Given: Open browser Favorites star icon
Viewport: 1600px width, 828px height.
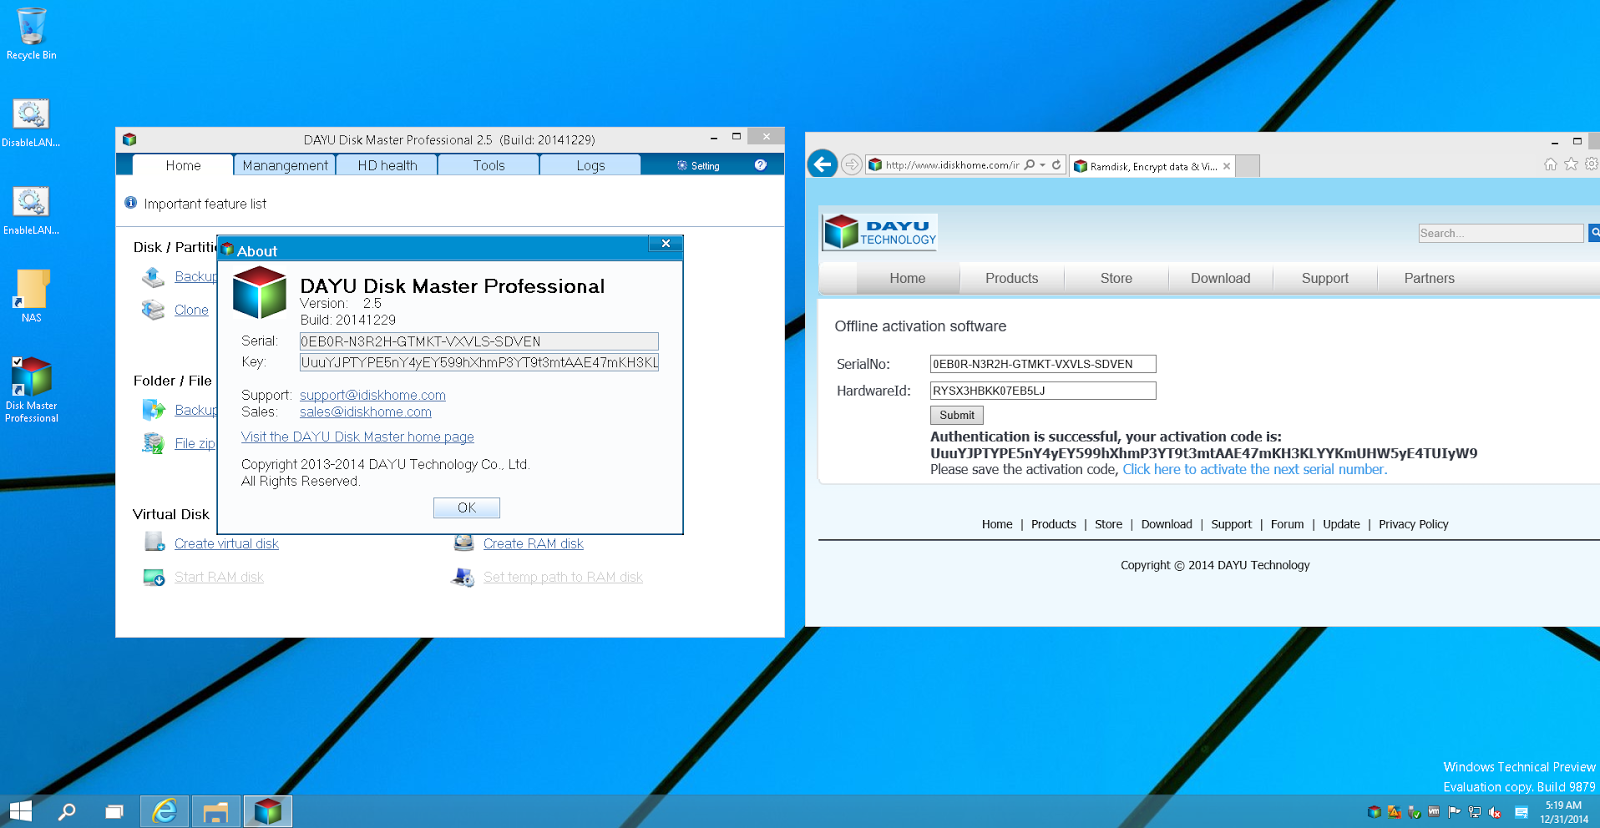Looking at the screenshot, I should pyautogui.click(x=1571, y=164).
